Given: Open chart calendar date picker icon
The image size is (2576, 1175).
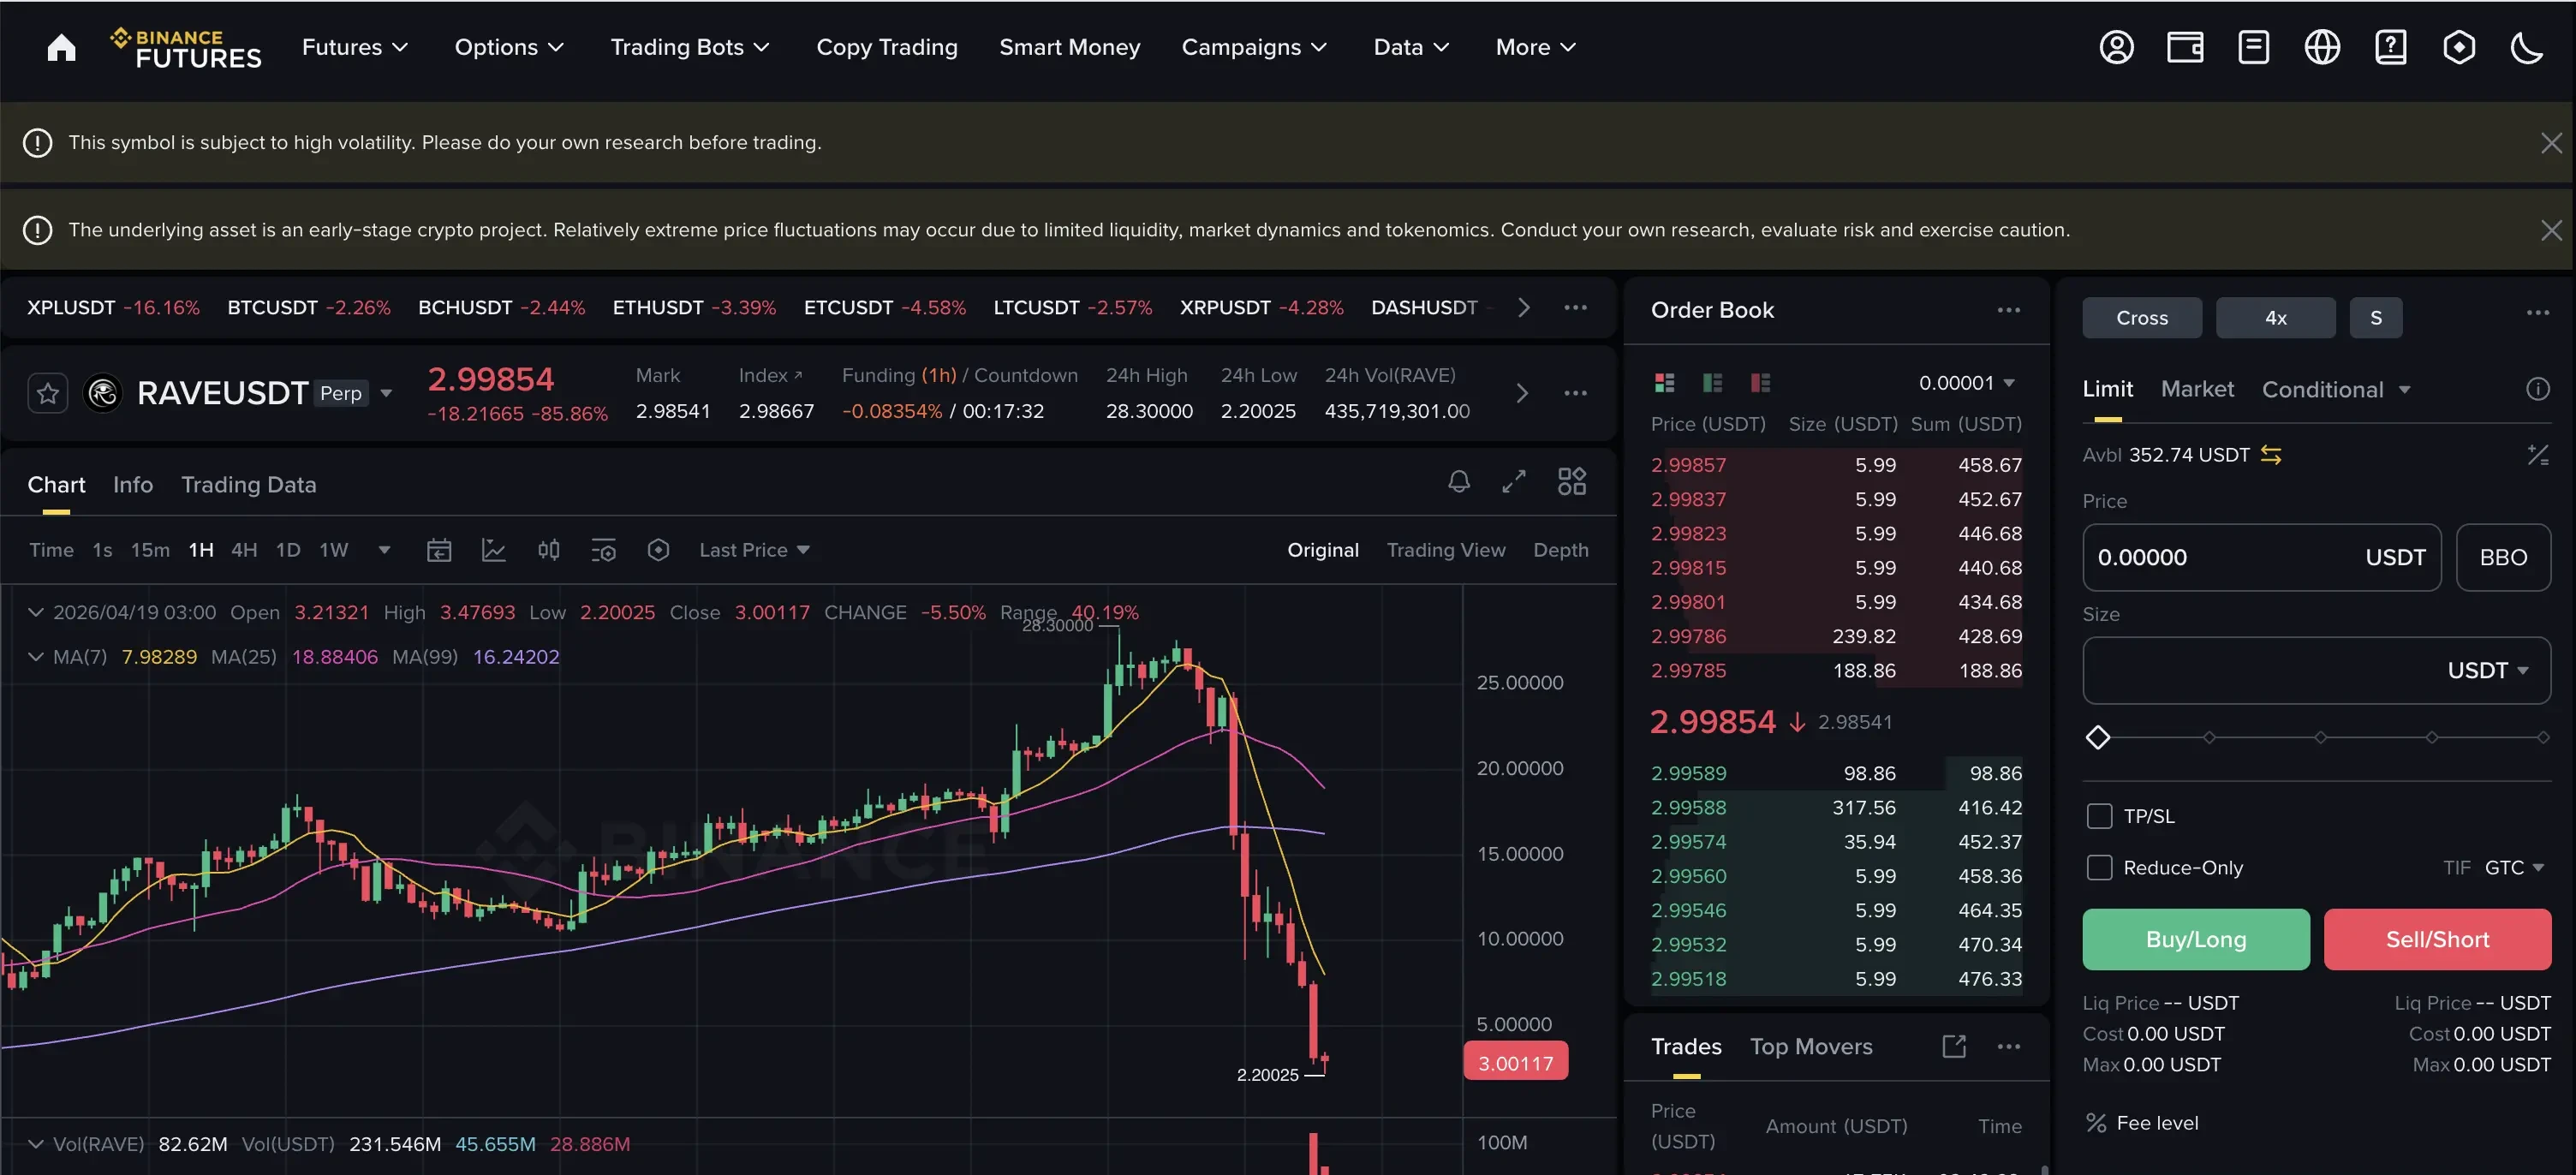Looking at the screenshot, I should pos(439,550).
